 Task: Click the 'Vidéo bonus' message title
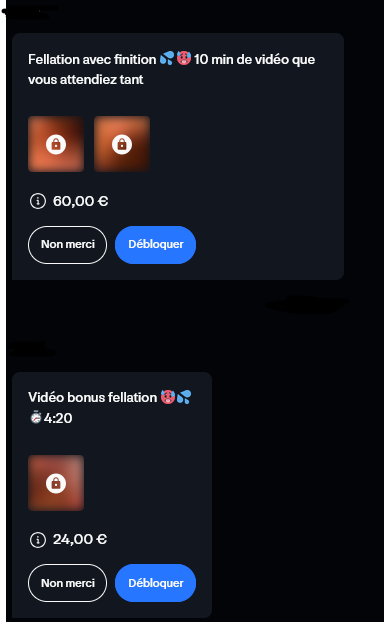pos(92,397)
